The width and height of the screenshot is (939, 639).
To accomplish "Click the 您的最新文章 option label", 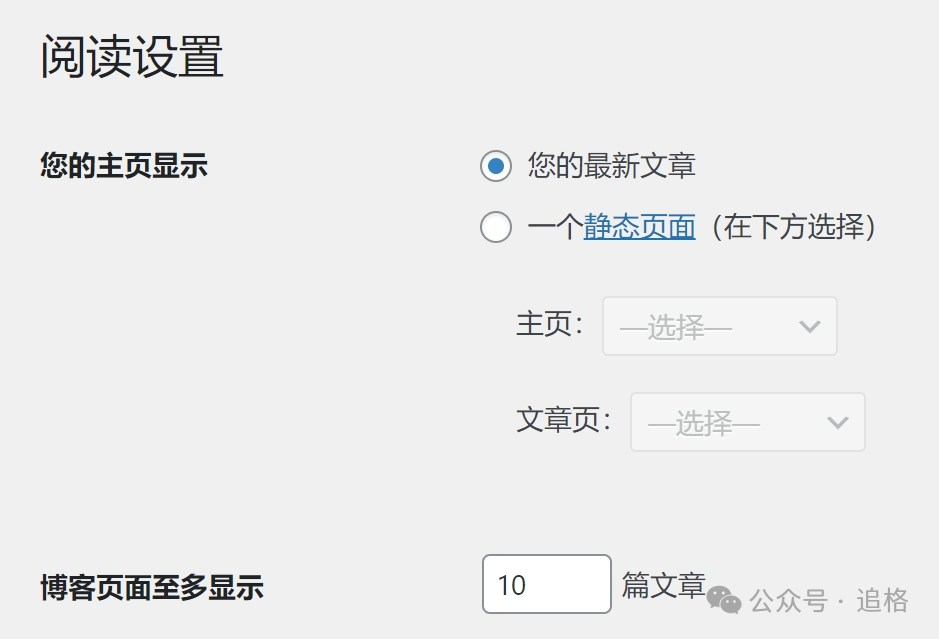I will pos(611,166).
